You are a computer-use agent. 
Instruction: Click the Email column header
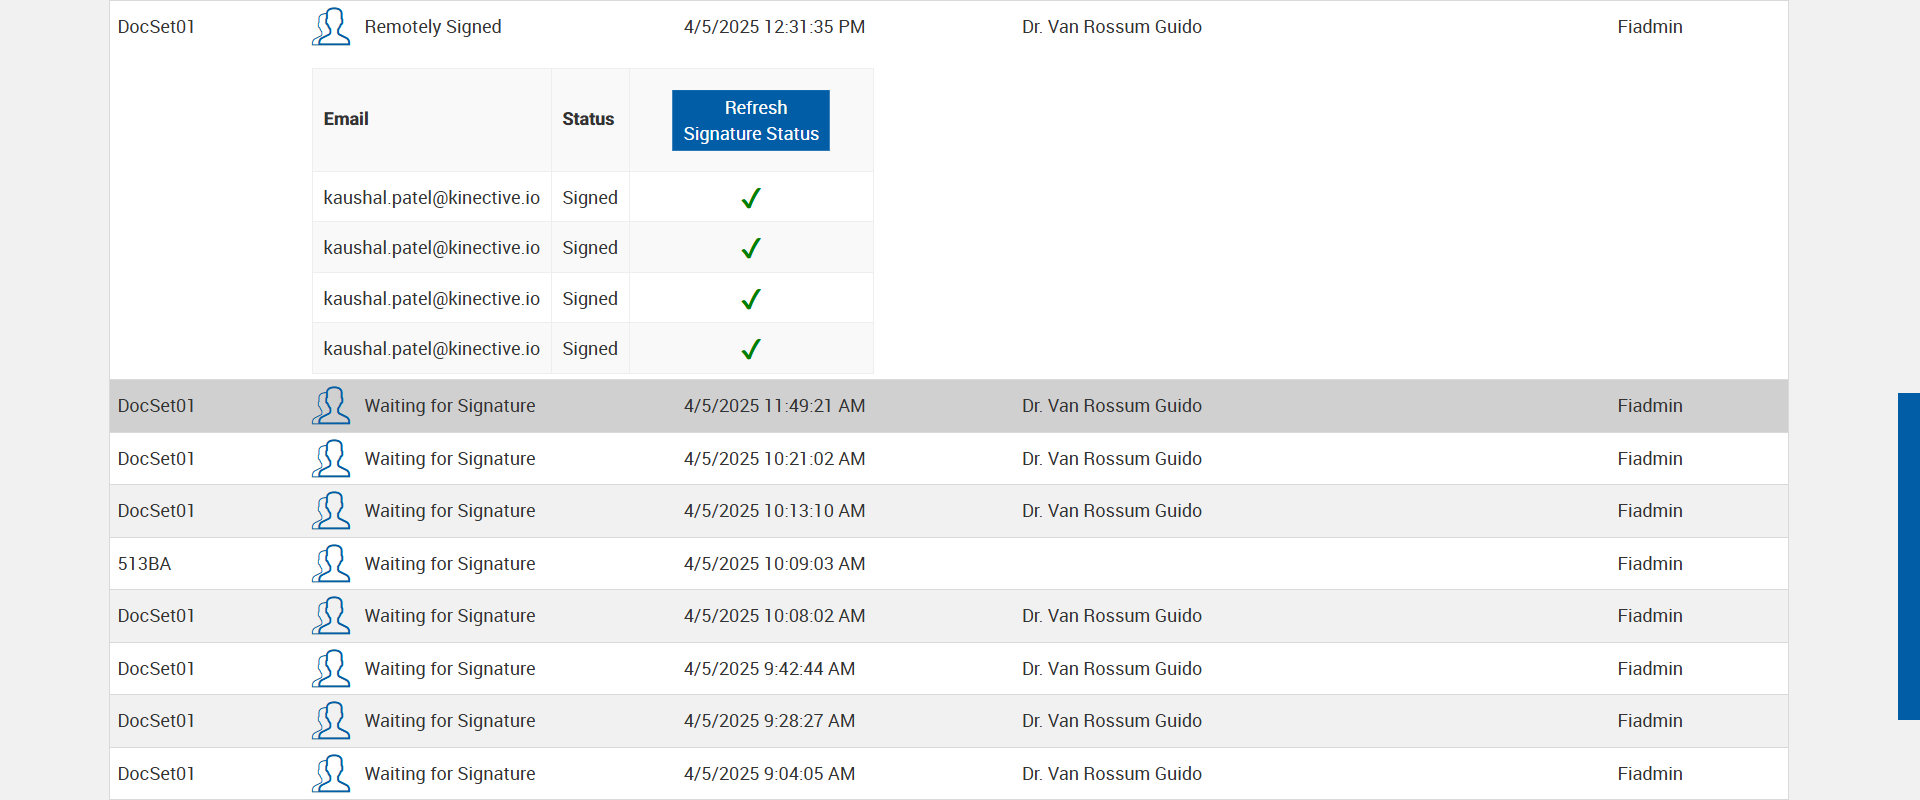click(x=346, y=119)
